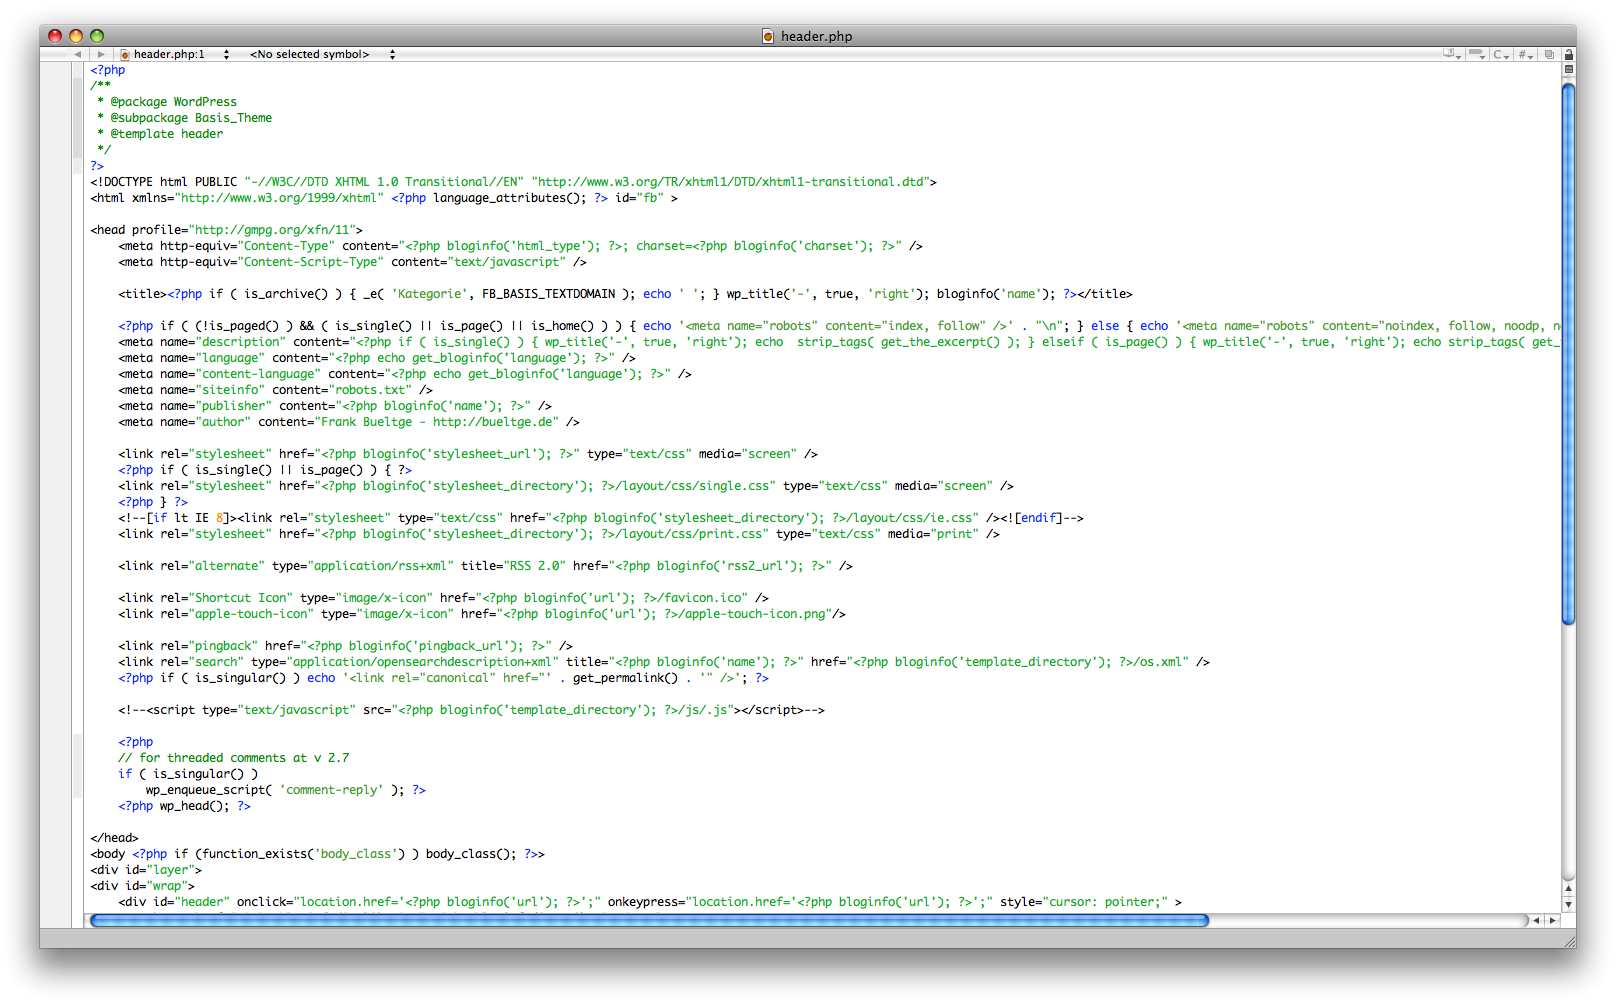1616x1003 pixels.
Task: Open the C class-hierarchy menu
Action: pos(1502,54)
